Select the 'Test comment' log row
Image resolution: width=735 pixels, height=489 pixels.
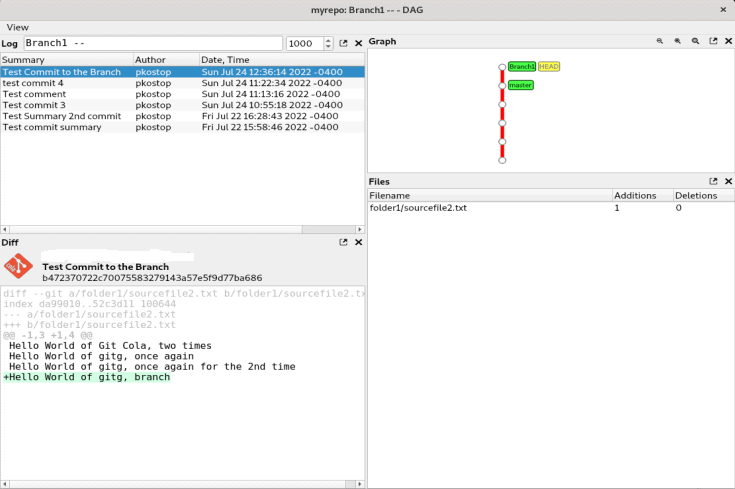182,94
